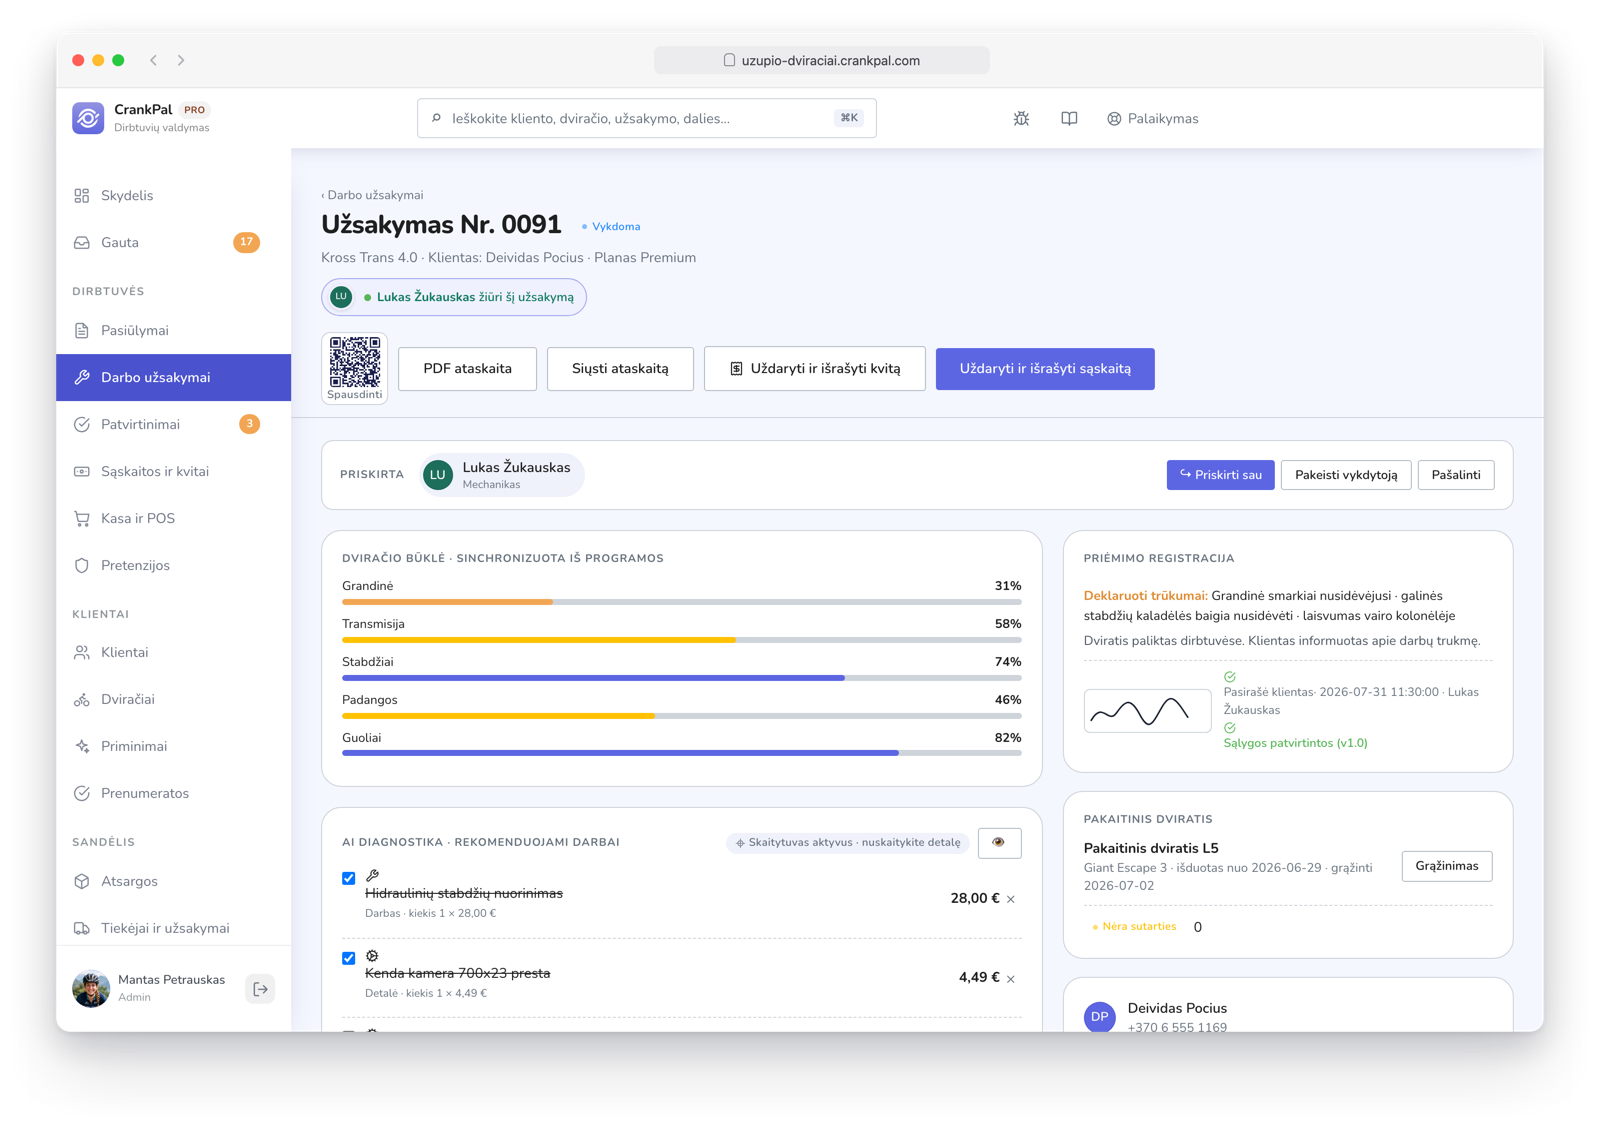Open Atsargos inventory

[x=173, y=881]
